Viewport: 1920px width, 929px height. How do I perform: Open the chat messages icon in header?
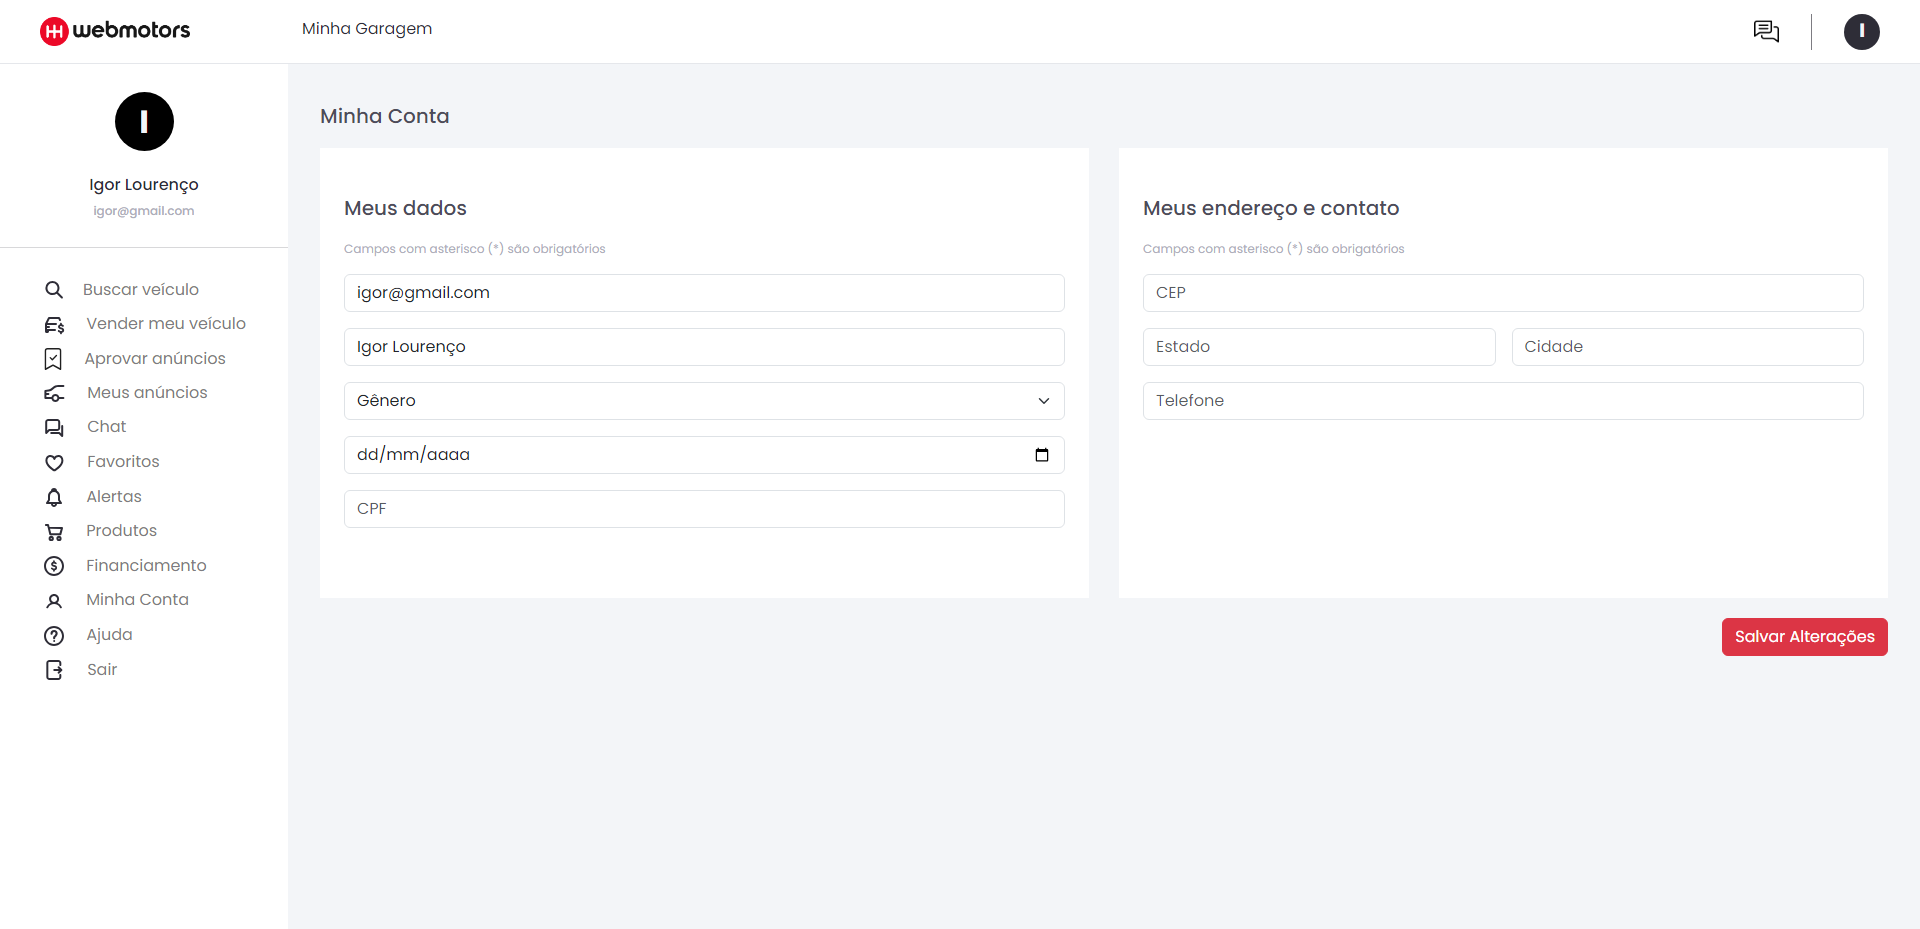point(1766,31)
